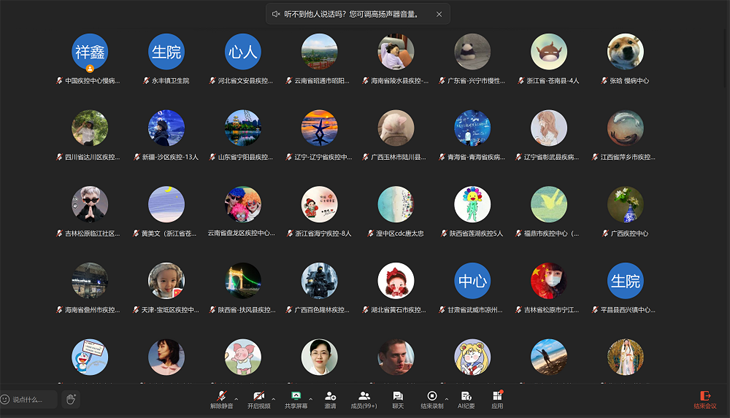Open the invite (邀请) dialog
Viewport: 730px width, 418px height.
pyautogui.click(x=330, y=398)
